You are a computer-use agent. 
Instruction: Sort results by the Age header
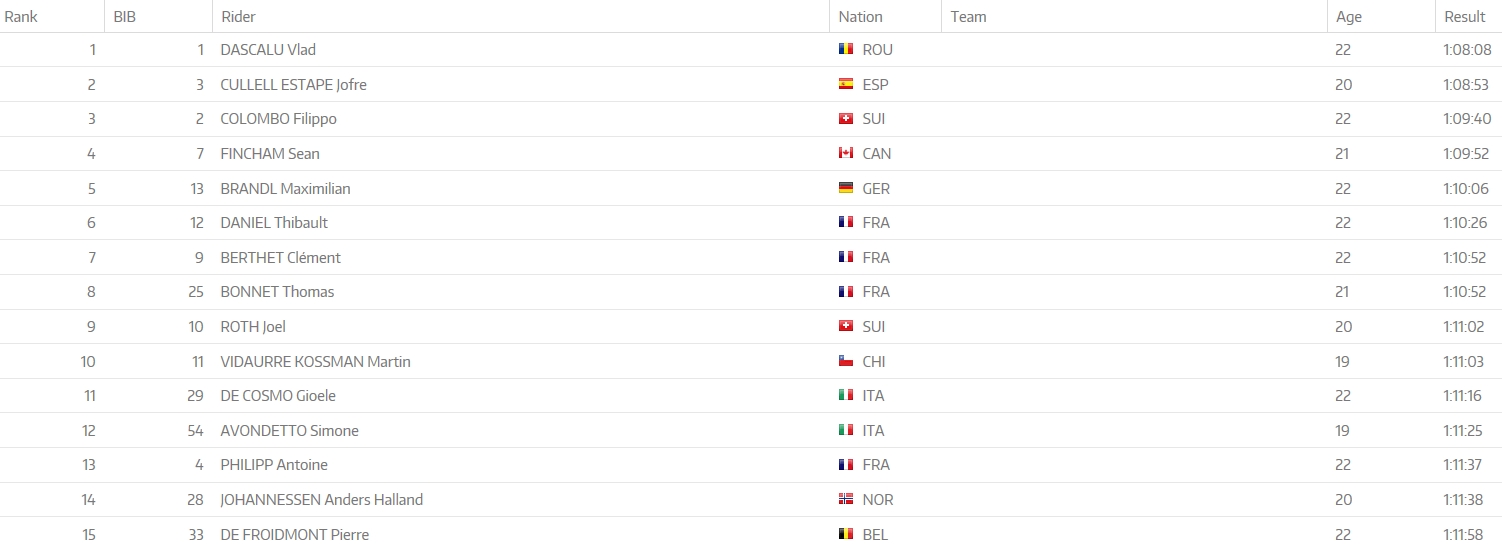tap(1349, 16)
